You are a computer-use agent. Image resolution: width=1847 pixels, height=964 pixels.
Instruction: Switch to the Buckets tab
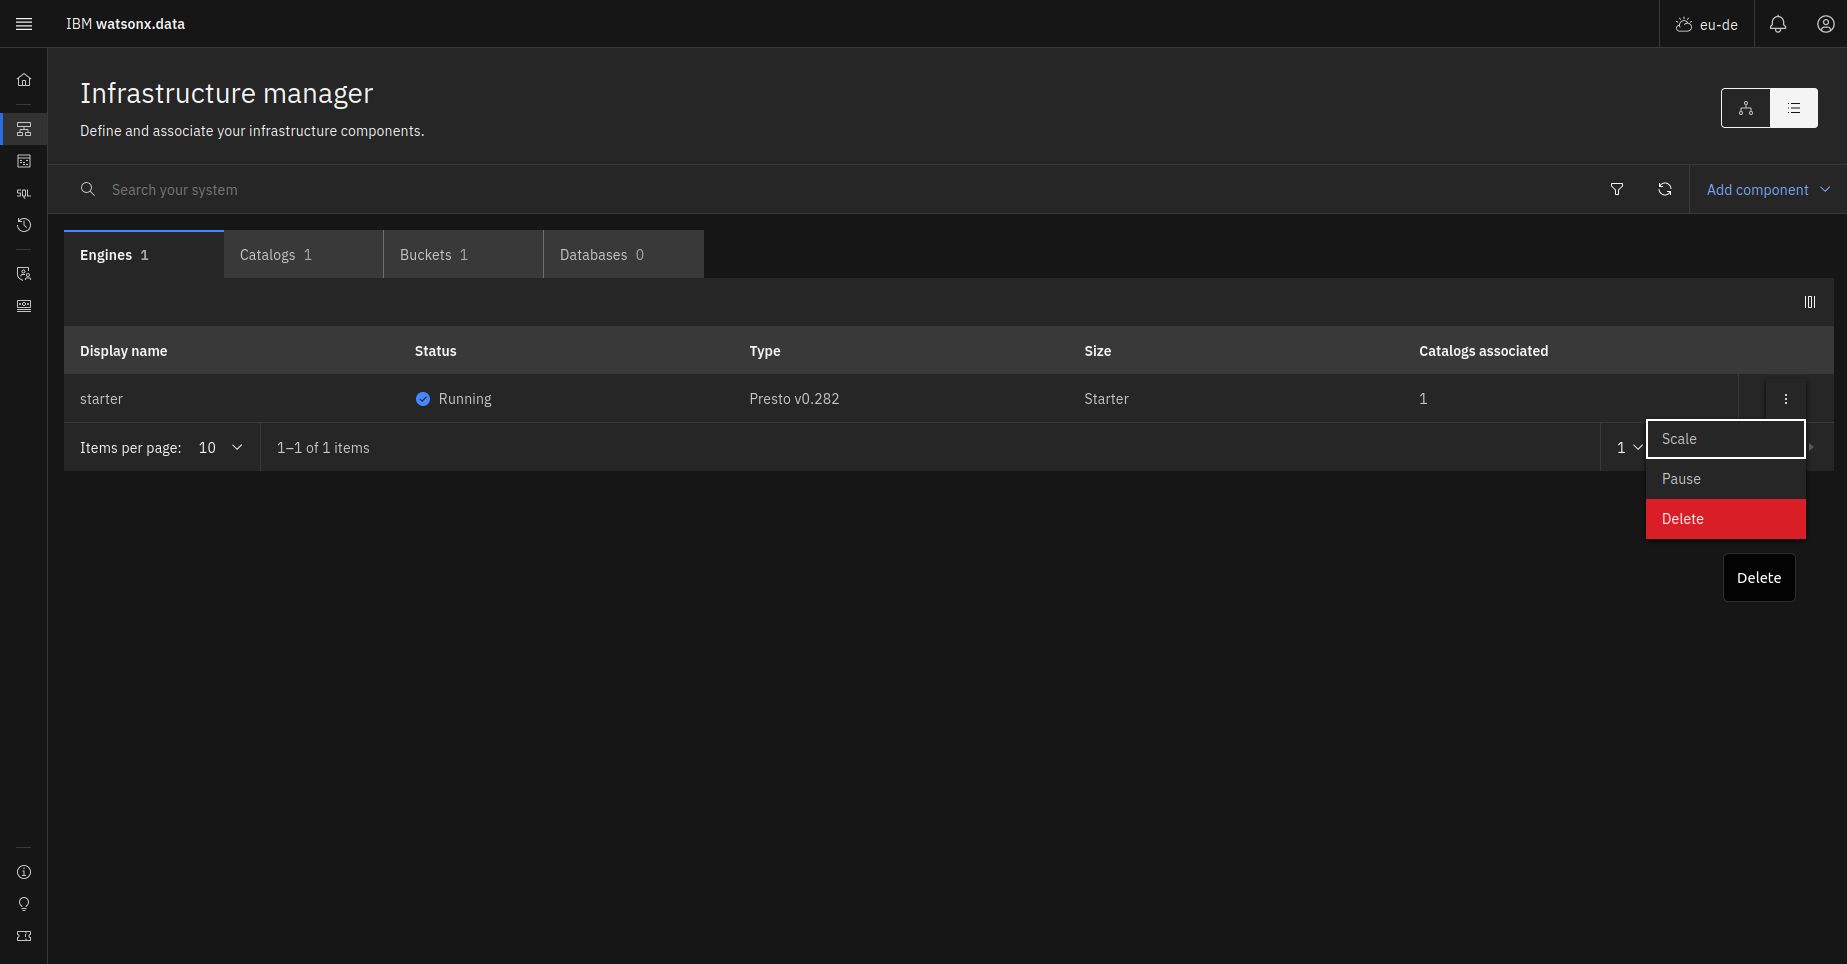pyautogui.click(x=464, y=255)
